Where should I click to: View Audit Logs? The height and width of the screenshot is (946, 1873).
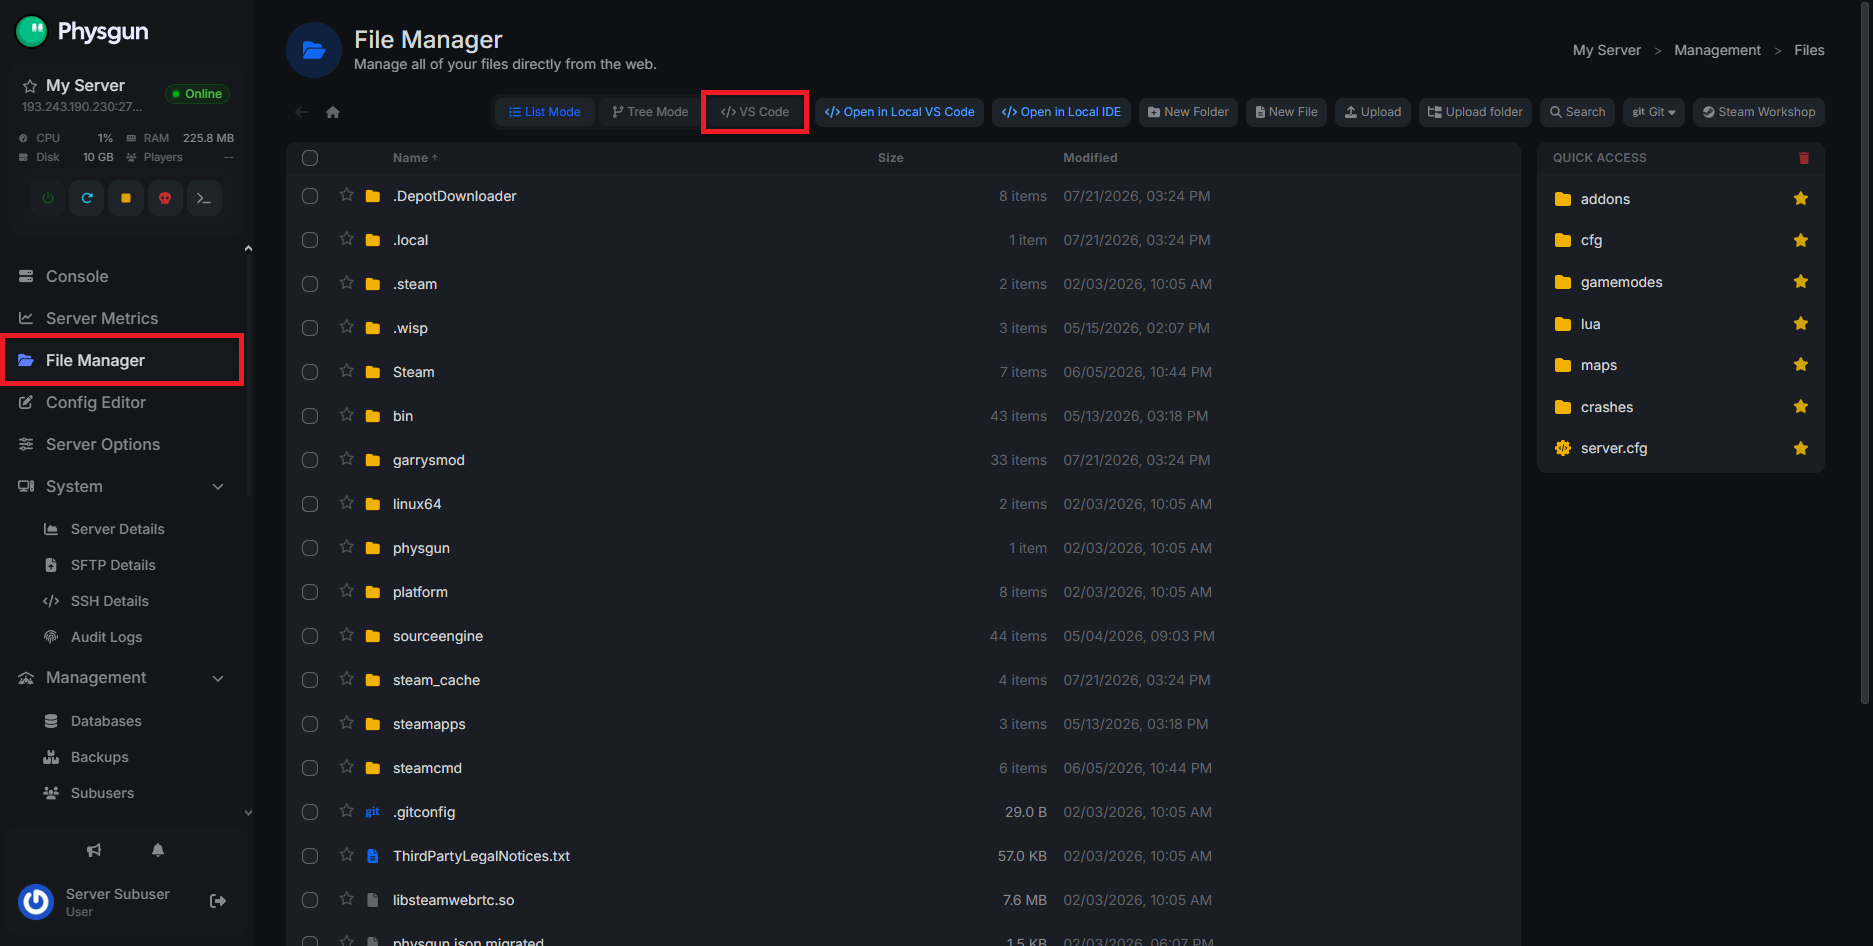(106, 637)
